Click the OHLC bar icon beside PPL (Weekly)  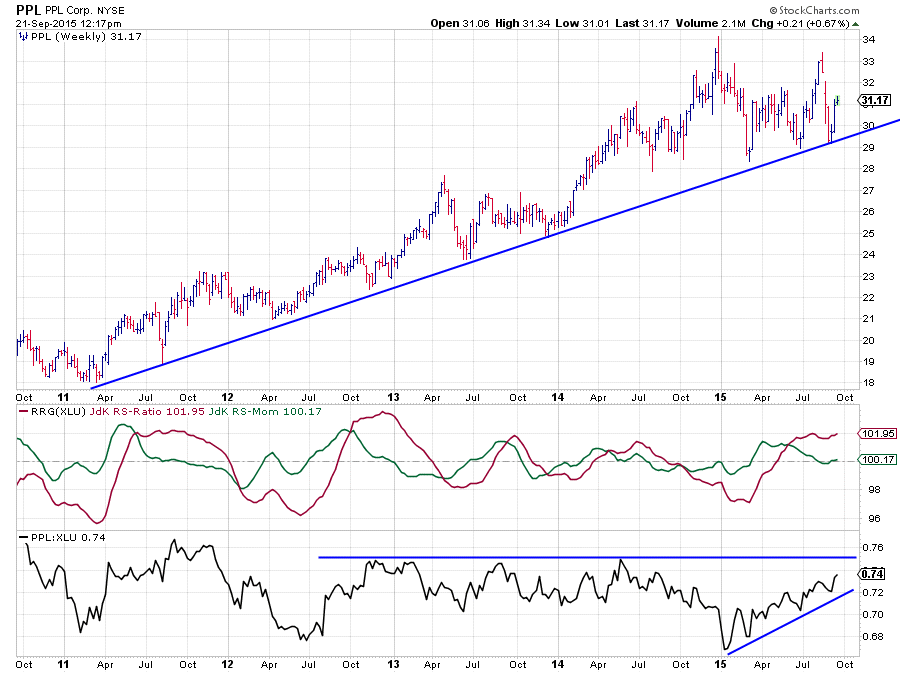24,35
